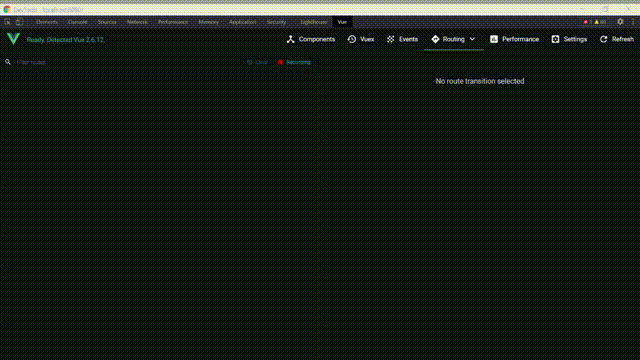The height and width of the screenshot is (360, 640).
Task: Open the Application DevTools tab
Action: (242, 22)
